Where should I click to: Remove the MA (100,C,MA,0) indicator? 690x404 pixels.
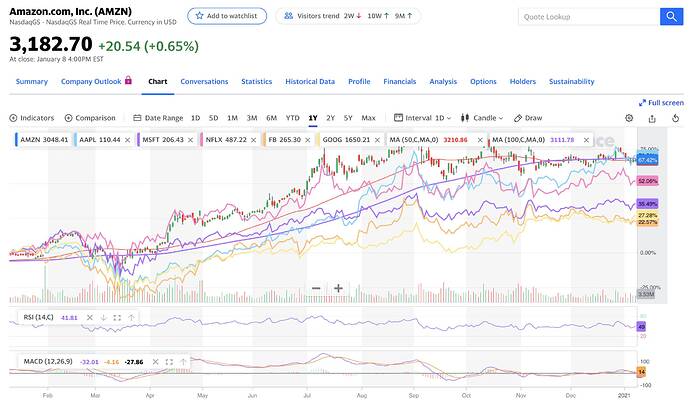(x=586, y=140)
